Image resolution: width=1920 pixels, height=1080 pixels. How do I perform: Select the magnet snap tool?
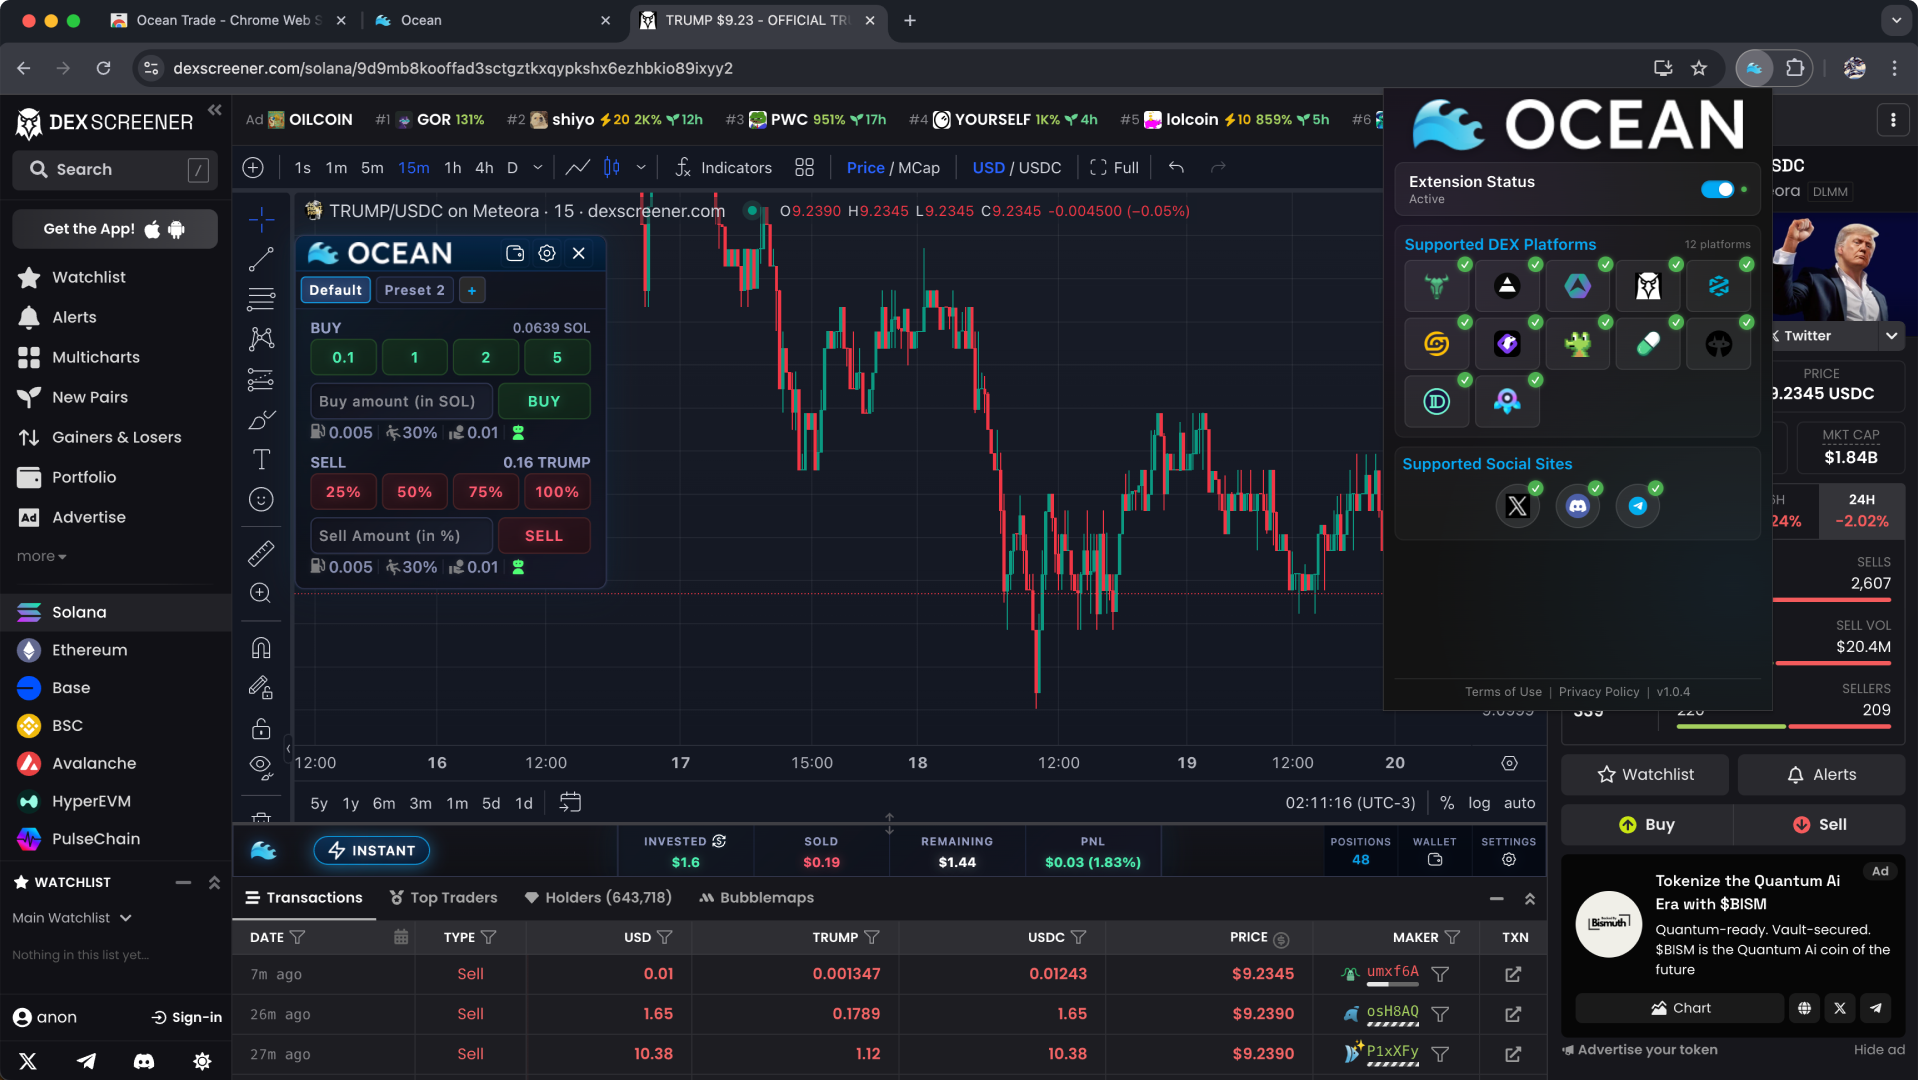pos(261,648)
